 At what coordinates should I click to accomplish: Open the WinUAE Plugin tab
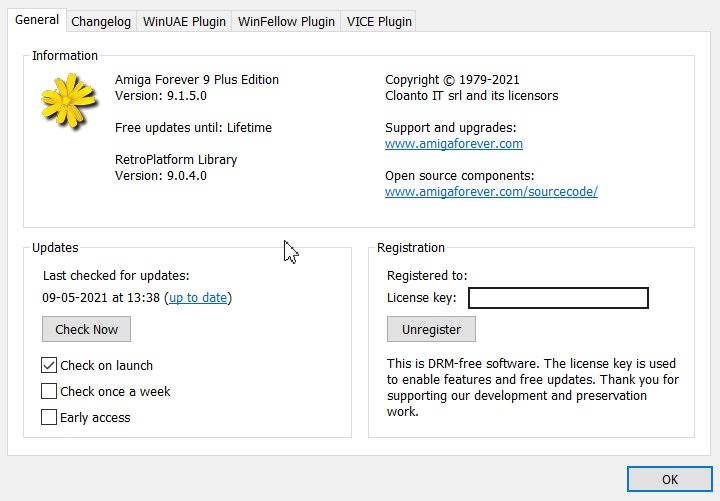(x=184, y=22)
